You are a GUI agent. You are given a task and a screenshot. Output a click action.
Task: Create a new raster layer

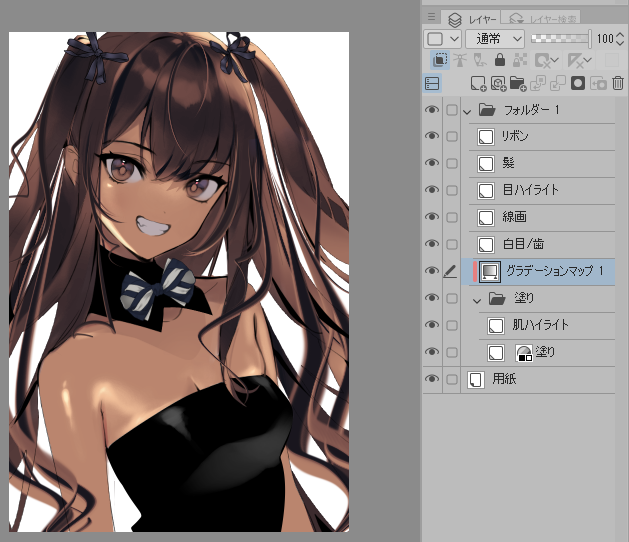(x=477, y=83)
